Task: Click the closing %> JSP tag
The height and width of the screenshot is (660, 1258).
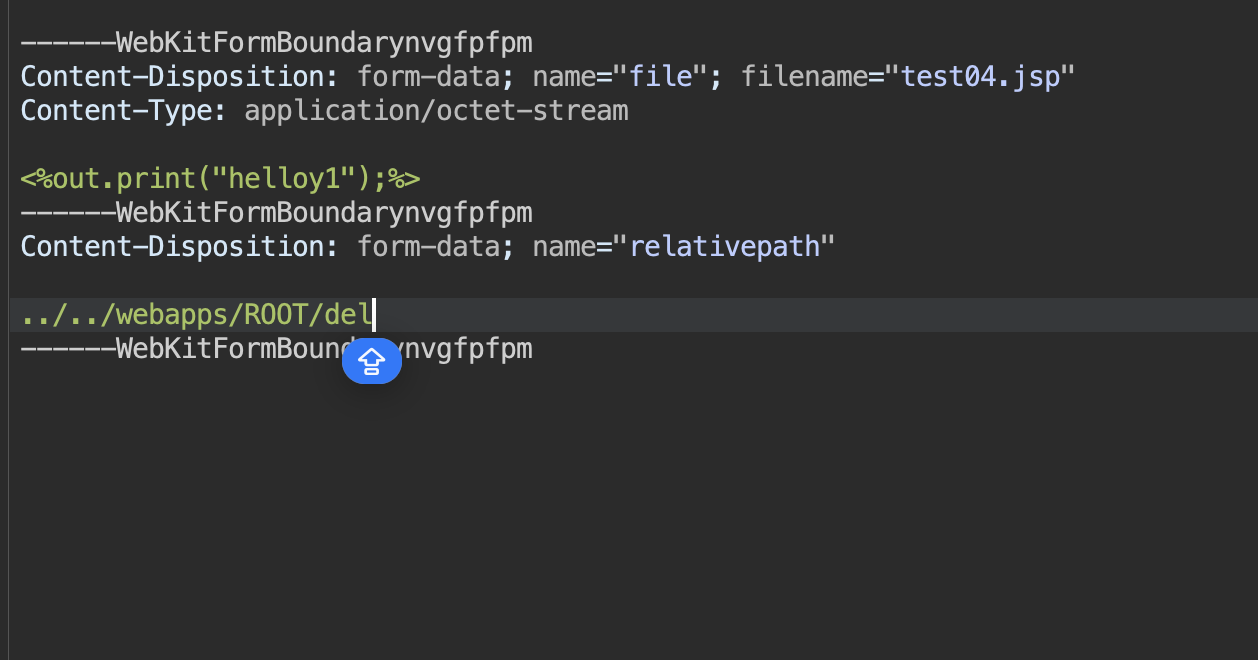Action: click(404, 179)
